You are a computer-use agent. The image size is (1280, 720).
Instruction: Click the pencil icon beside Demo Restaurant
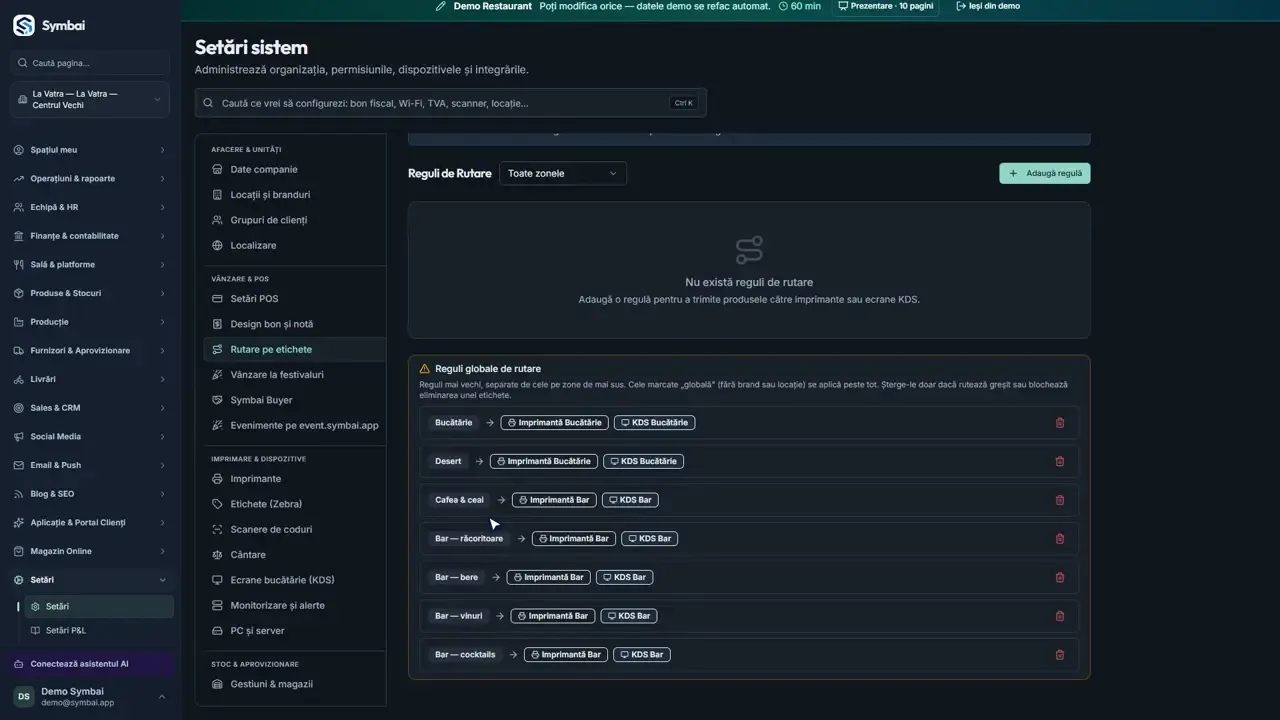click(x=441, y=6)
